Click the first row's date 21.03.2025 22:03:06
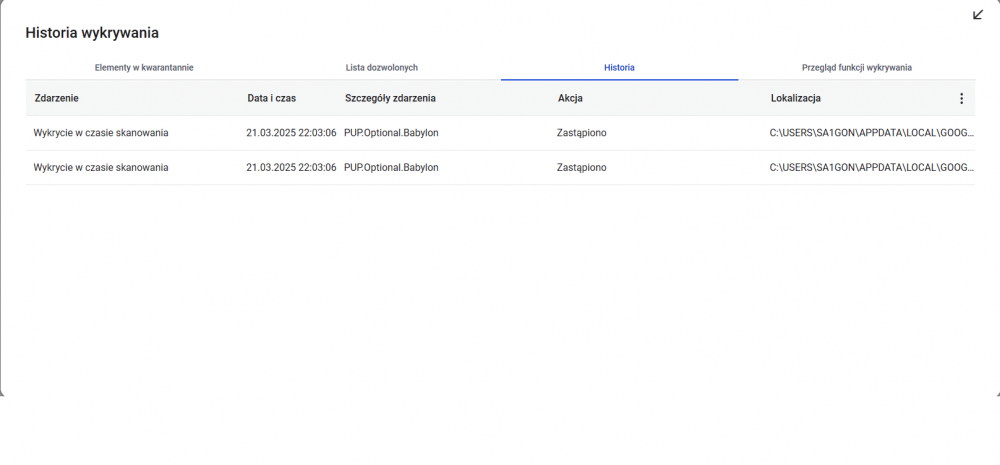1000x465 pixels. click(291, 133)
